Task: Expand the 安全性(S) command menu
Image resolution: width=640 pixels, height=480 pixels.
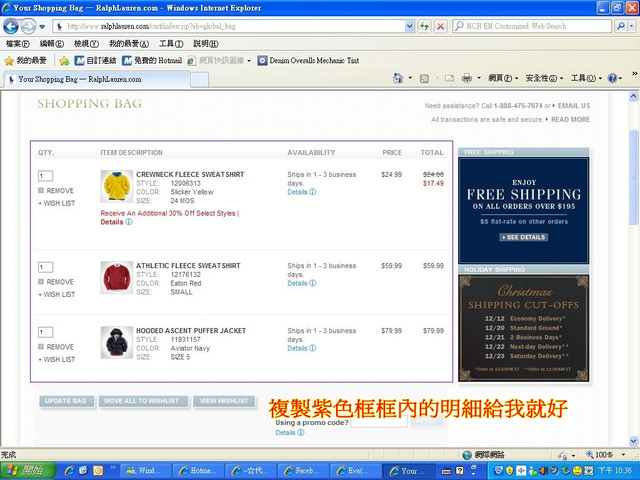Action: (x=544, y=78)
